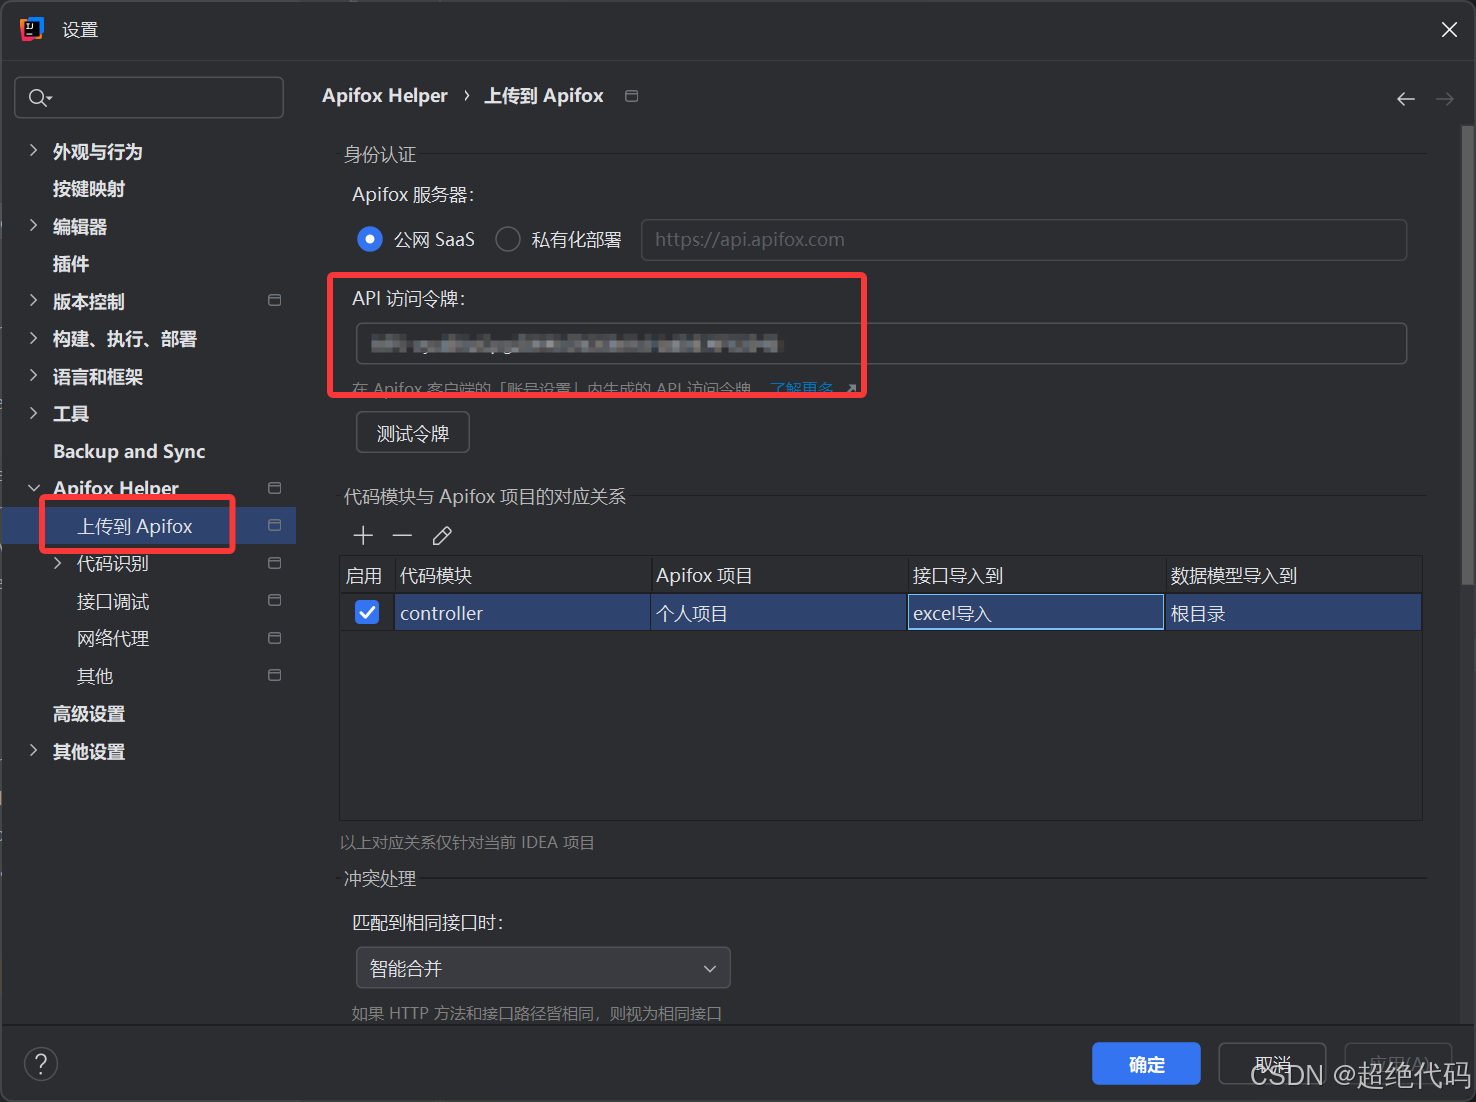Click the project-level icon in breadcrumb header

[x=631, y=96]
